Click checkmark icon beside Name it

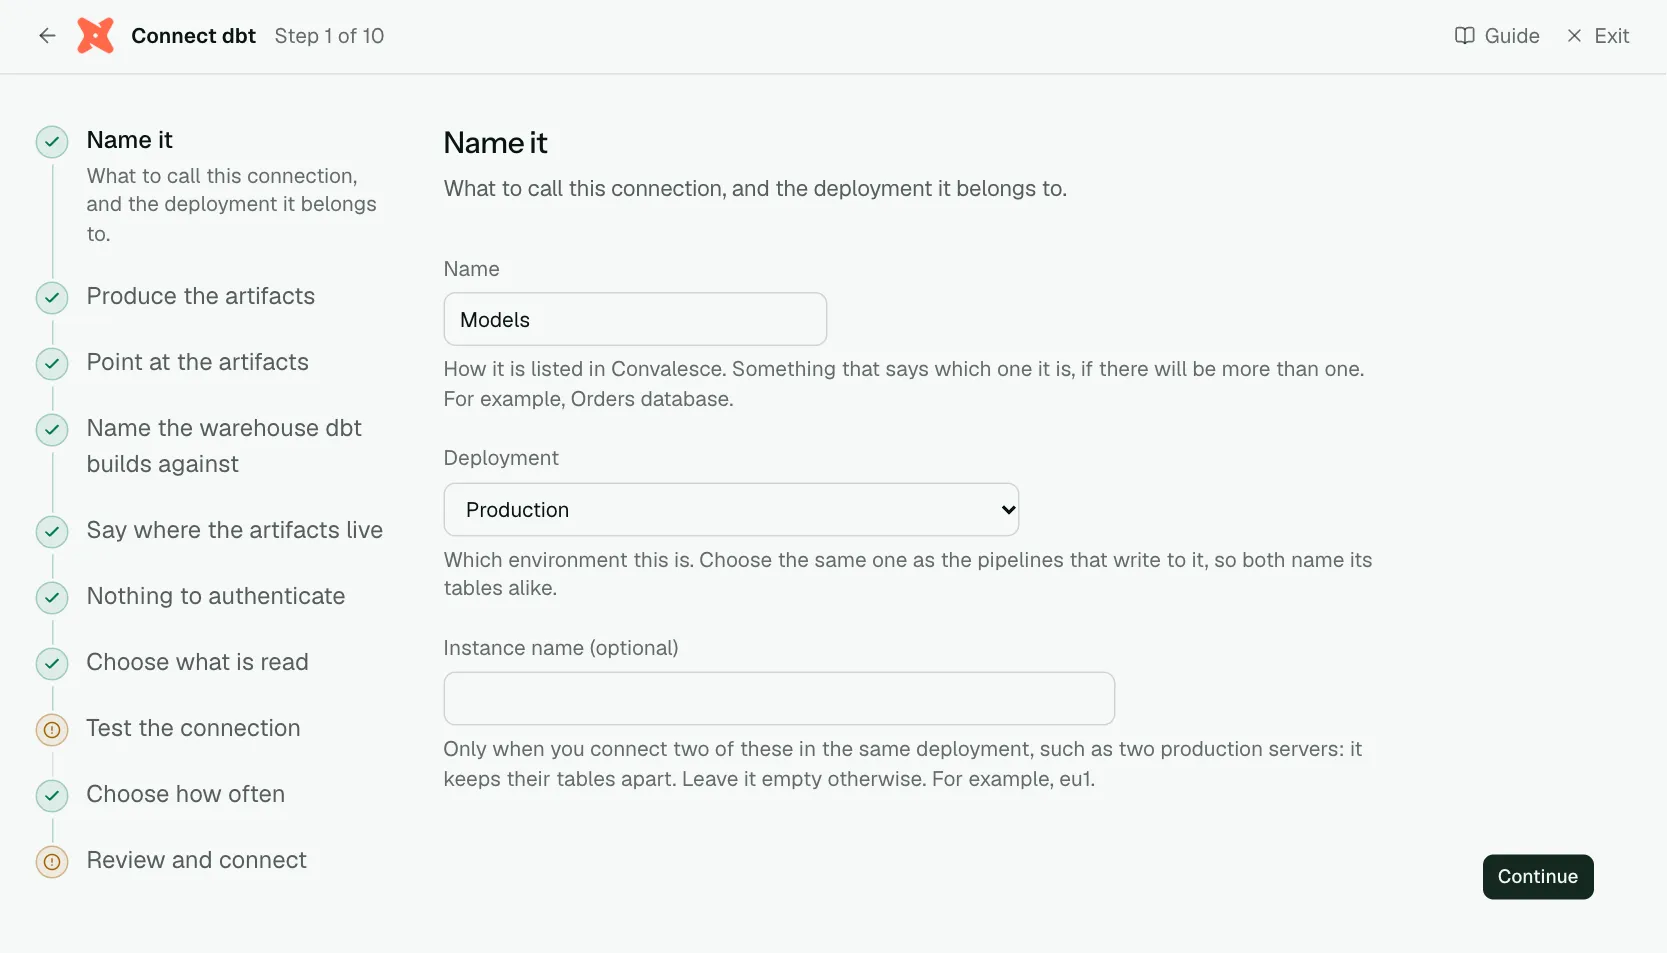pyautogui.click(x=52, y=142)
